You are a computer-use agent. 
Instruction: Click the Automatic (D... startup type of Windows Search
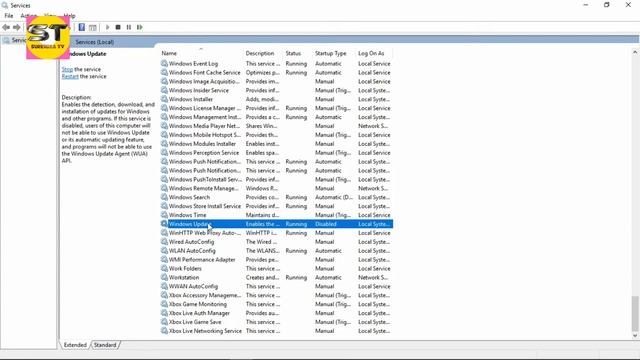click(x=334, y=197)
